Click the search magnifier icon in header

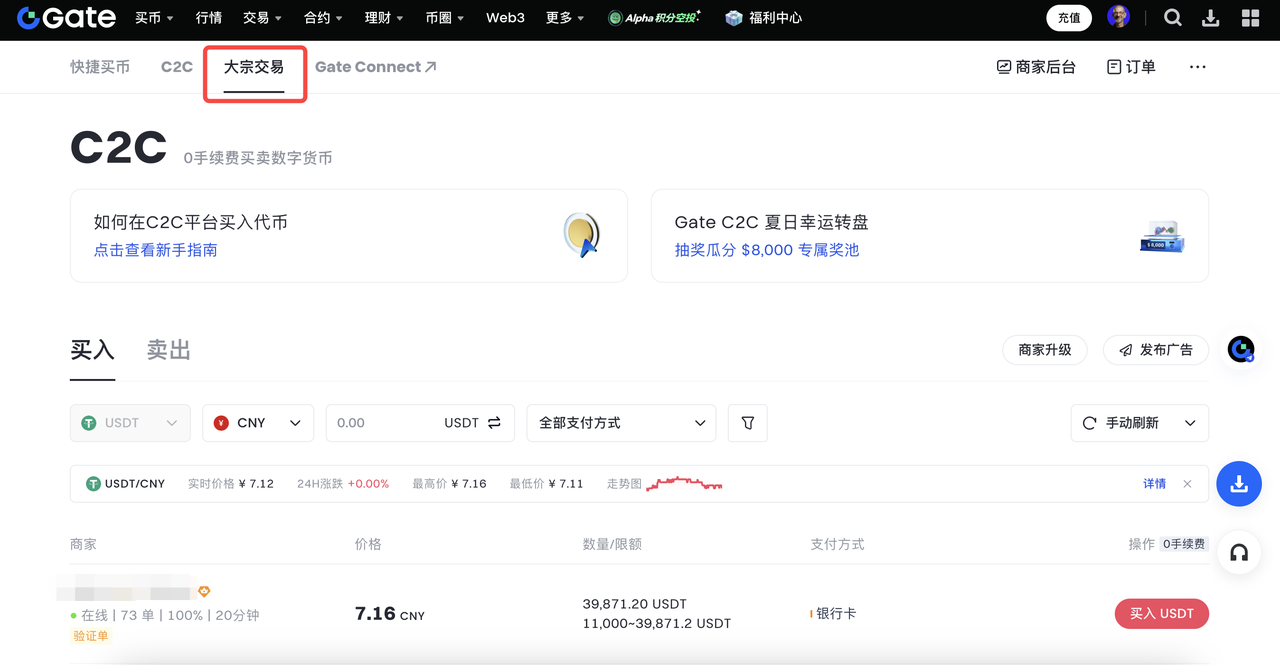(1173, 18)
